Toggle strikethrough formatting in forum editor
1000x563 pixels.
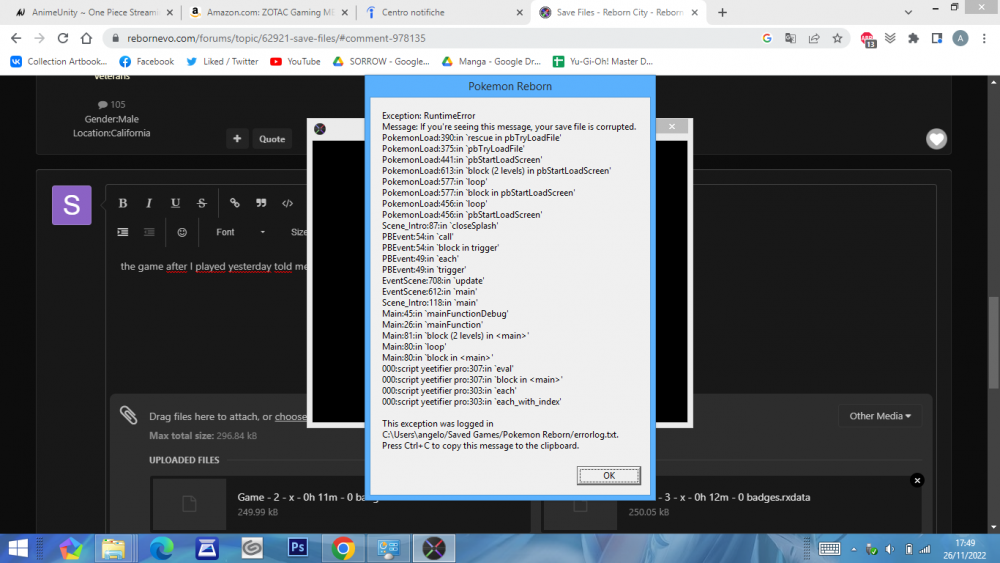pyautogui.click(x=202, y=203)
